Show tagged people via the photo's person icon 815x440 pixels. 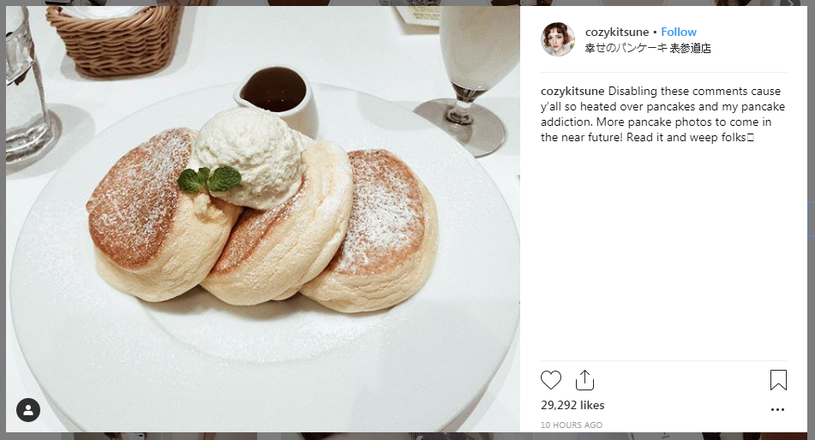click(x=28, y=410)
